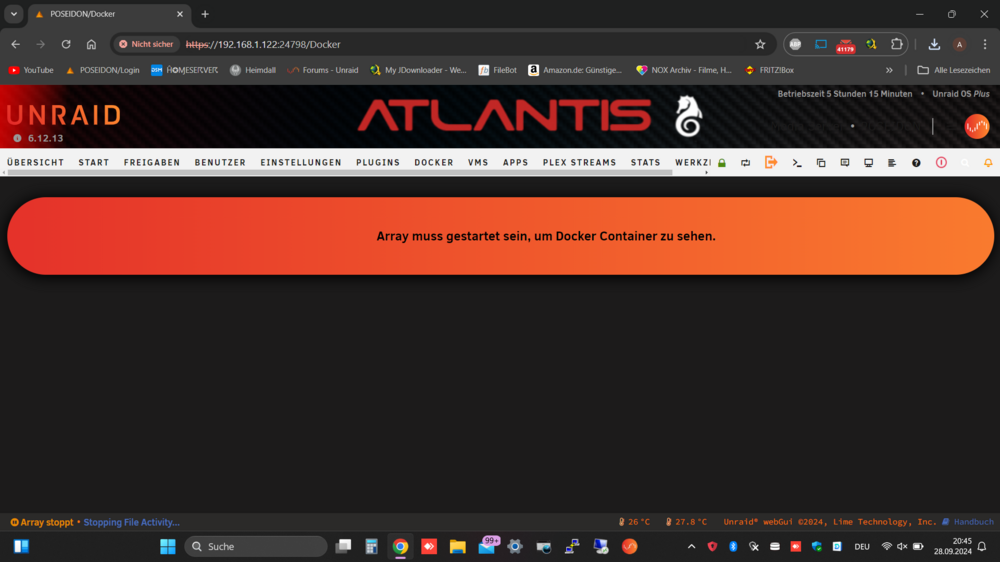Click the taskbar Suche search box

[x=256, y=547]
